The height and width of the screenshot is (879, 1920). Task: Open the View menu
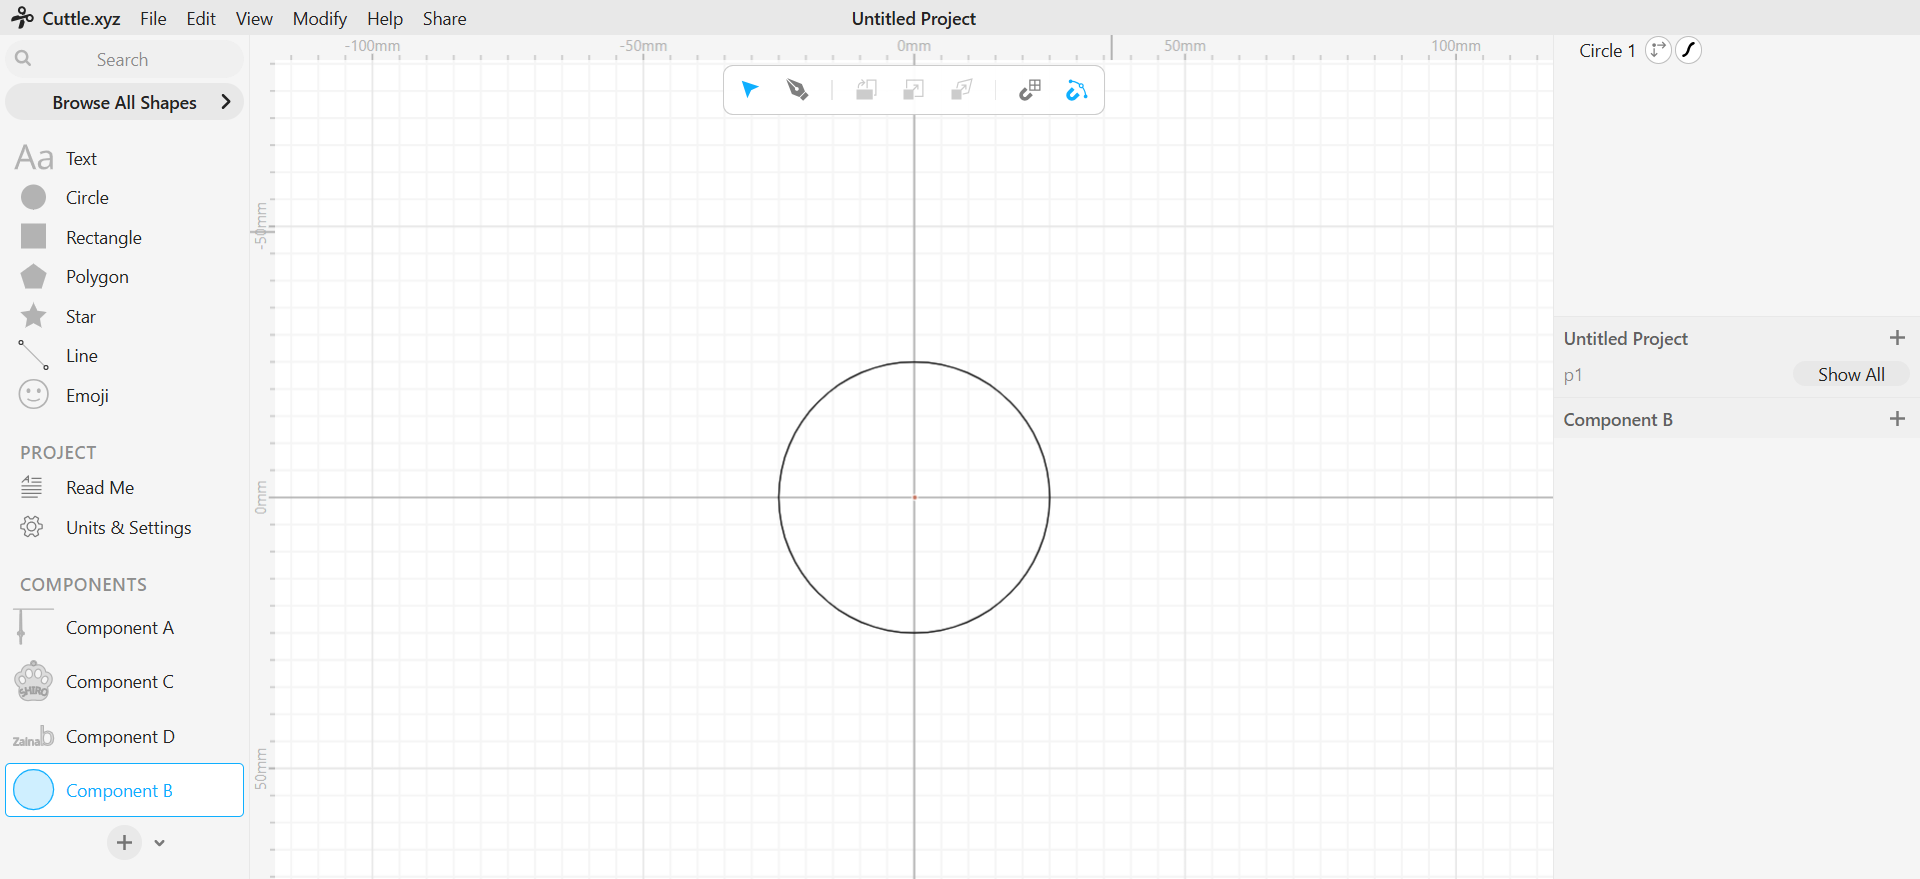[254, 18]
